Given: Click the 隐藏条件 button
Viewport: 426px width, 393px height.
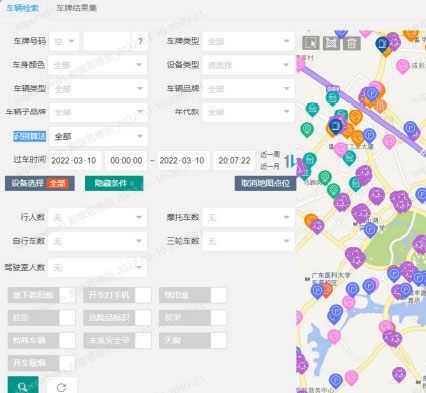Looking at the screenshot, I should pyautogui.click(x=114, y=183).
